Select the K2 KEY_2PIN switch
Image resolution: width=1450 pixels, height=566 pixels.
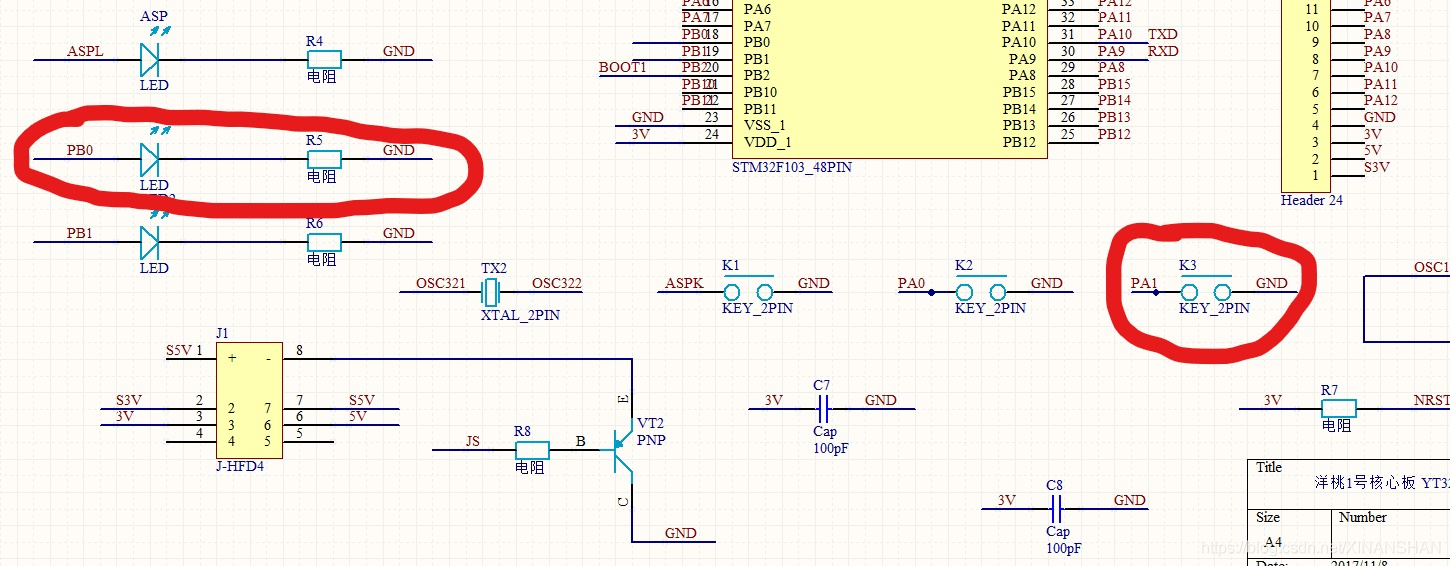981,291
